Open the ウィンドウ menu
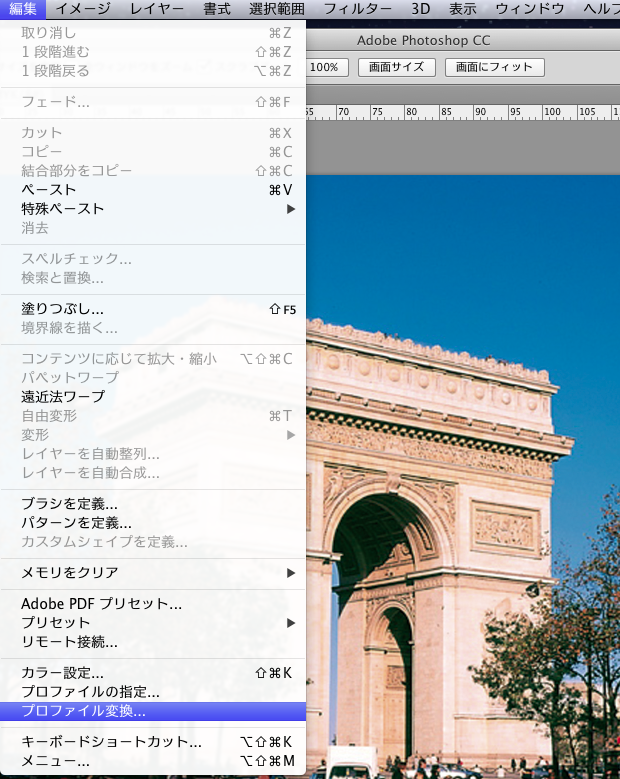This screenshot has height=779, width=620. click(x=530, y=9)
